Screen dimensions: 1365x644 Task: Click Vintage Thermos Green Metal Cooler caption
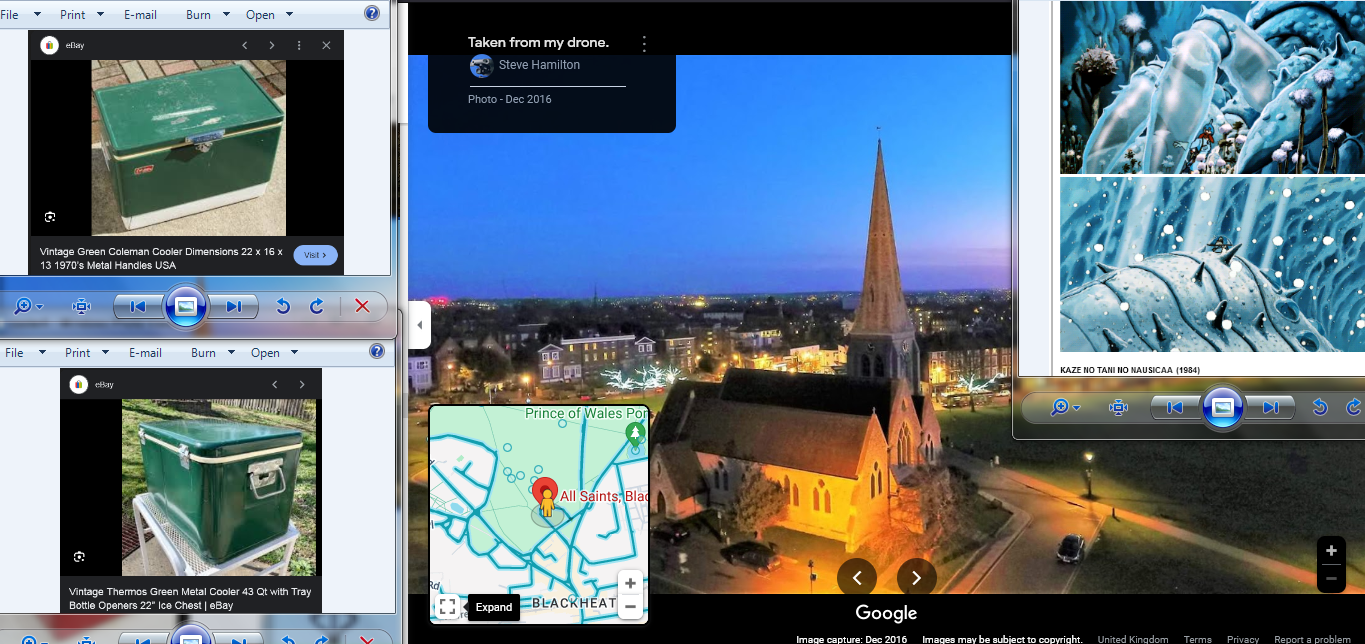190,599
